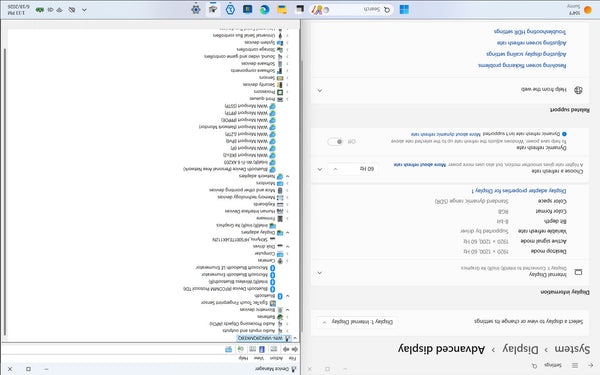Select Intel(R) Wi-Fi 6 AX203 adapter
Screen dimensions: 600x375
[246, 162]
